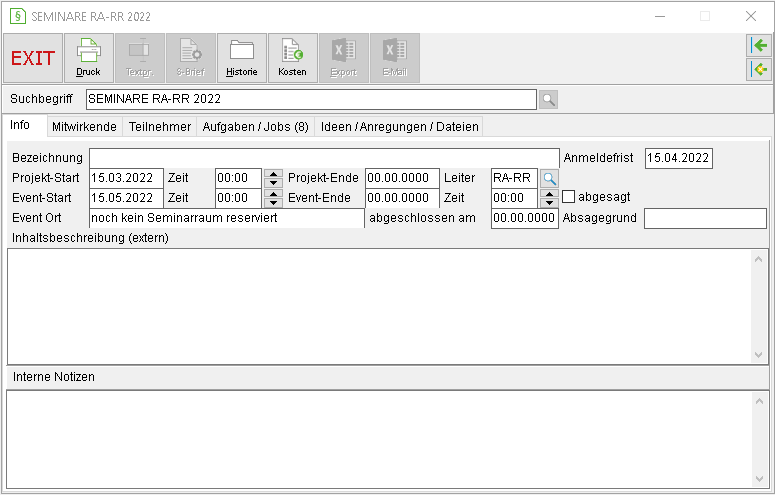Click the Projekt-Start date field
This screenshot has height=495, width=775.
tap(127, 178)
